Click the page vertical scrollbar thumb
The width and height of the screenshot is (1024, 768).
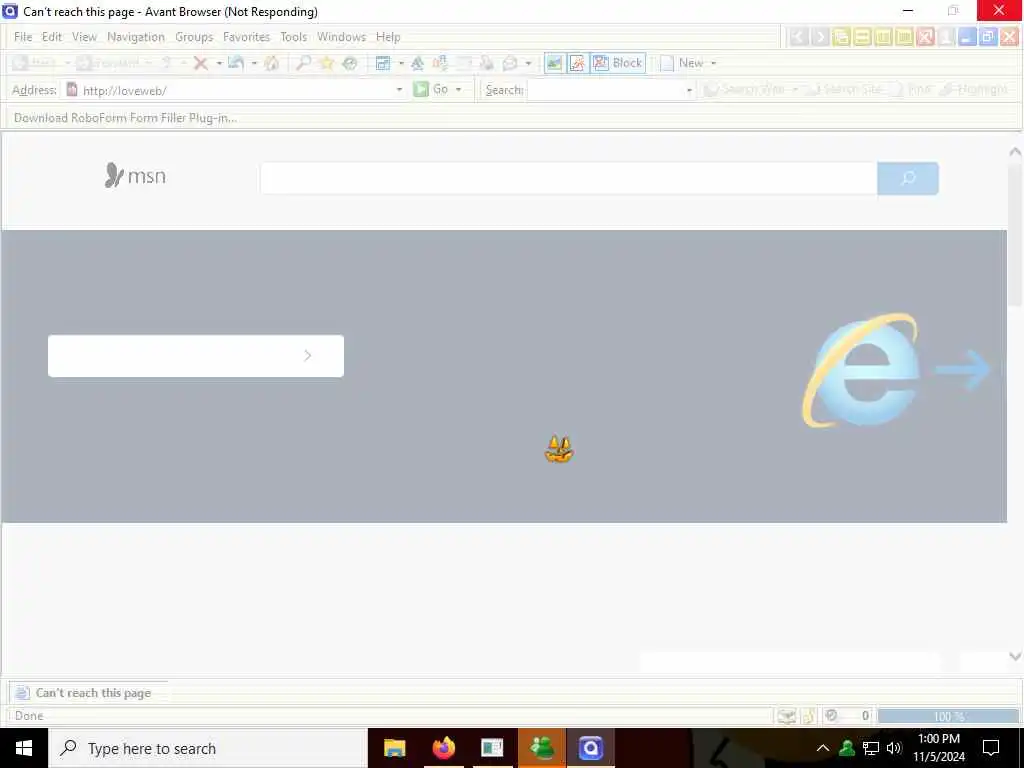point(1015,235)
